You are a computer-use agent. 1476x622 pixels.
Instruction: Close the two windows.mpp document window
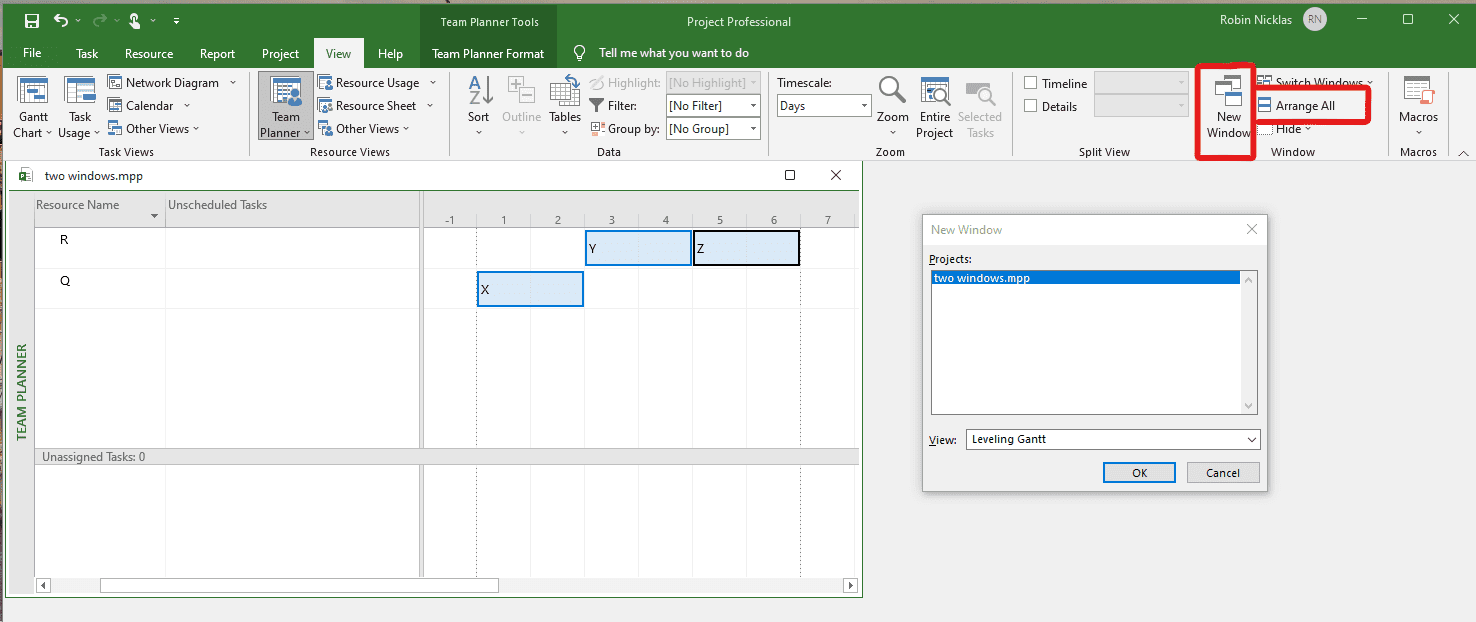coord(836,175)
